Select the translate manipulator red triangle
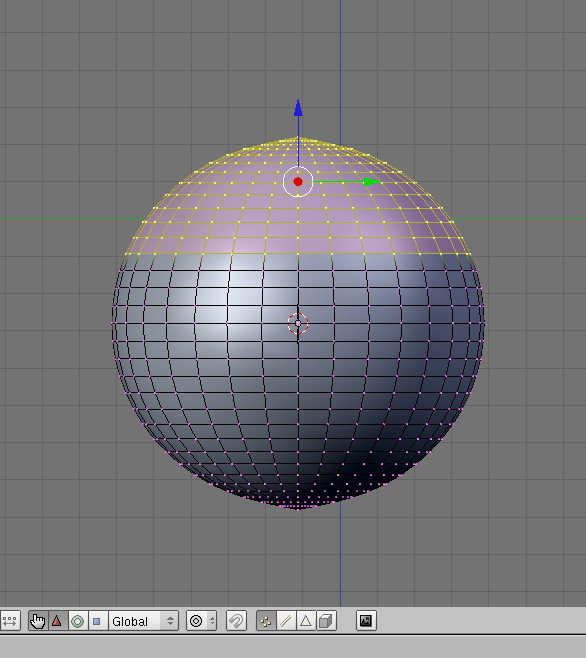Image resolution: width=586 pixels, height=658 pixels. click(57, 621)
